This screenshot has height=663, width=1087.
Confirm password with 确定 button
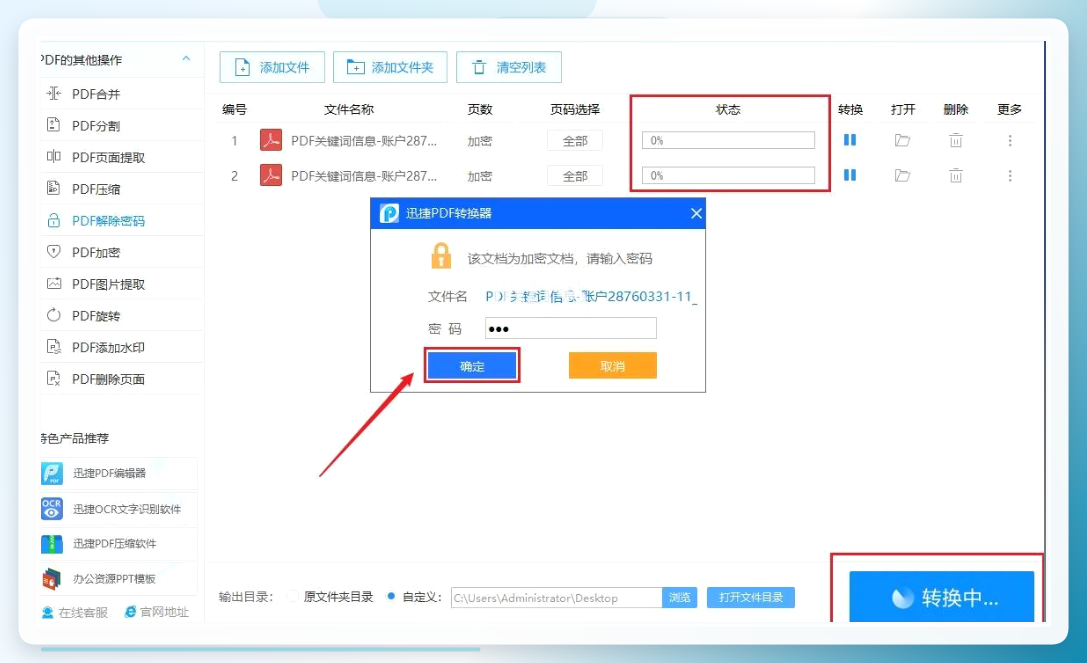click(472, 365)
